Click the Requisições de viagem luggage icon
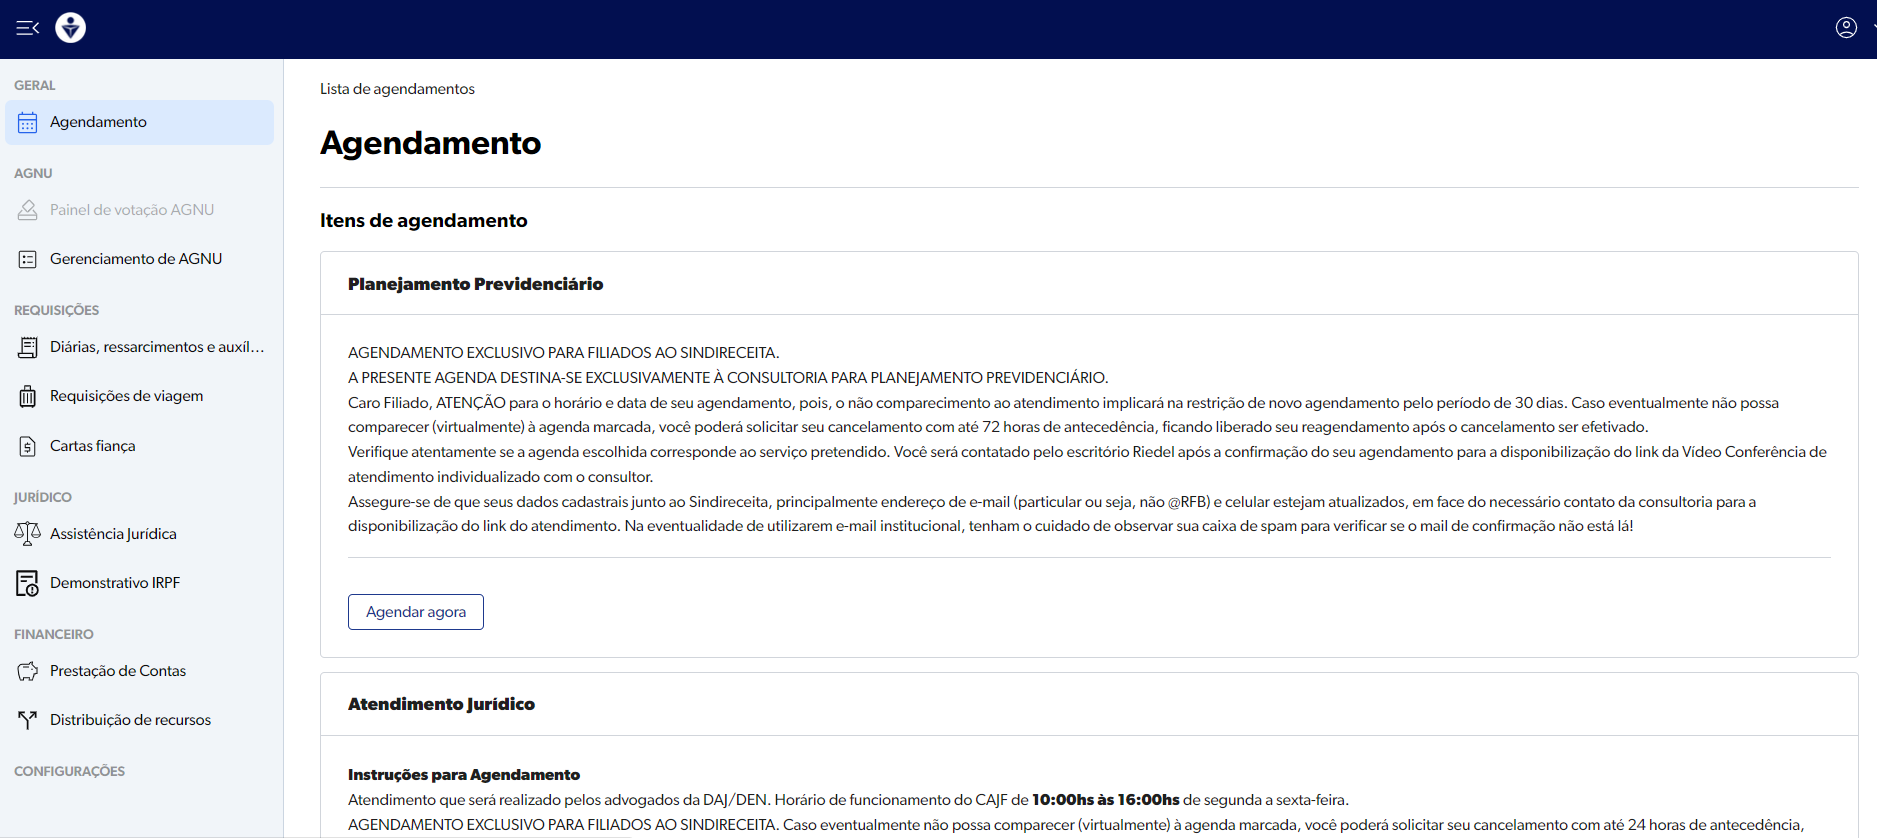The image size is (1877, 838). (28, 397)
